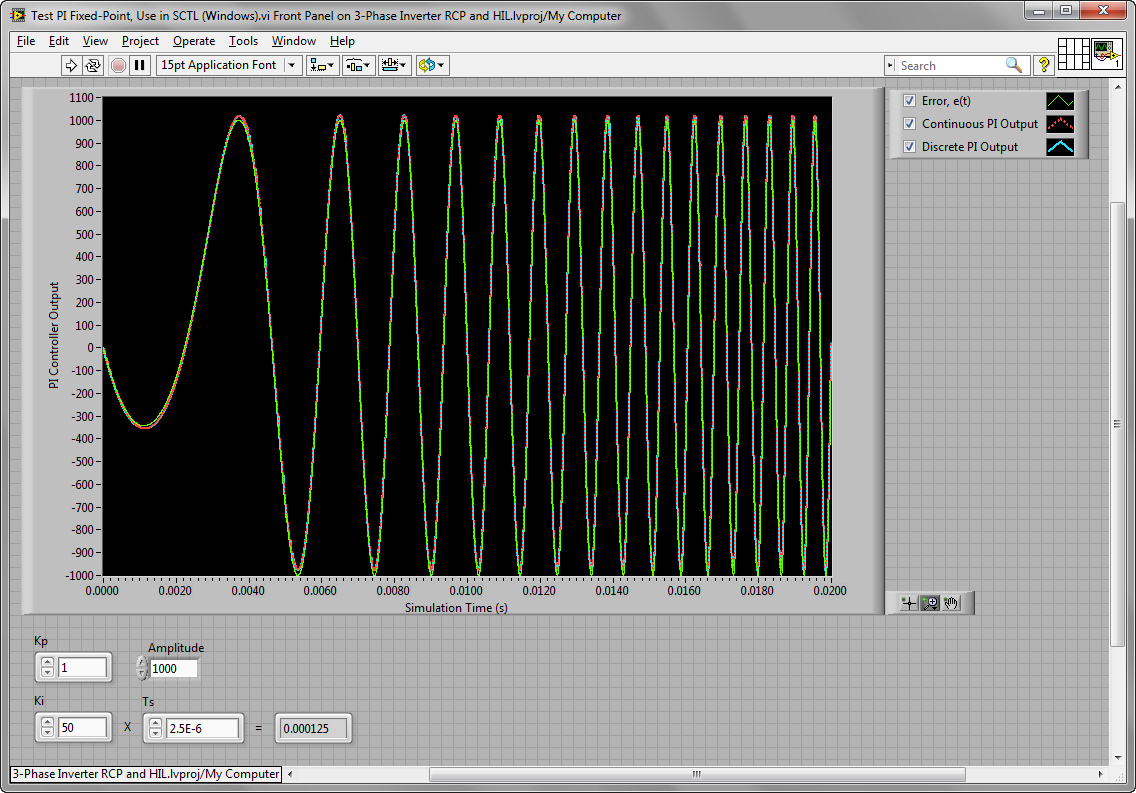Toggle the Discrete PI Output checkbox
The height and width of the screenshot is (793, 1136).
coord(909,146)
